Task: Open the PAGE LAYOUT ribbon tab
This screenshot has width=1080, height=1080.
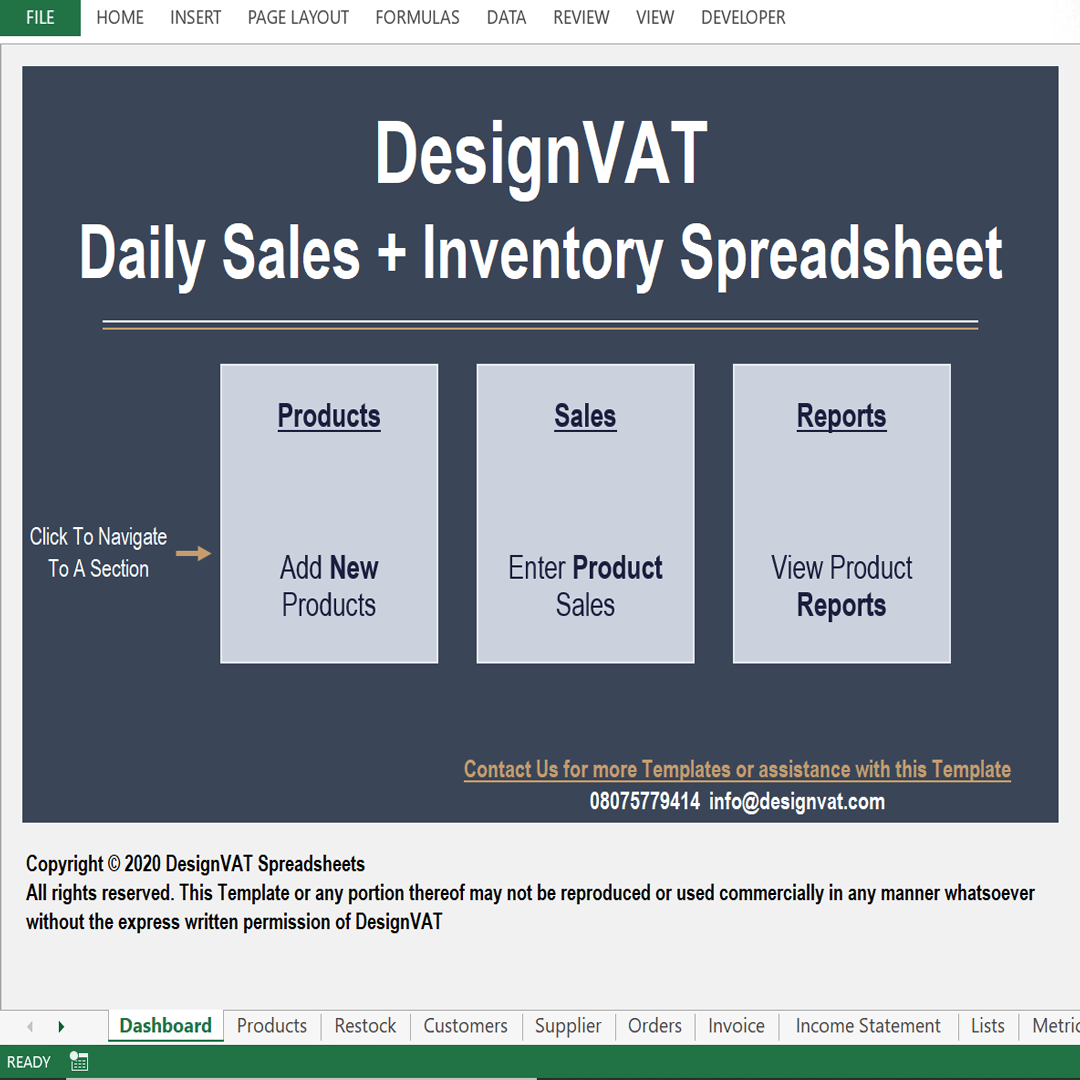Action: [298, 18]
